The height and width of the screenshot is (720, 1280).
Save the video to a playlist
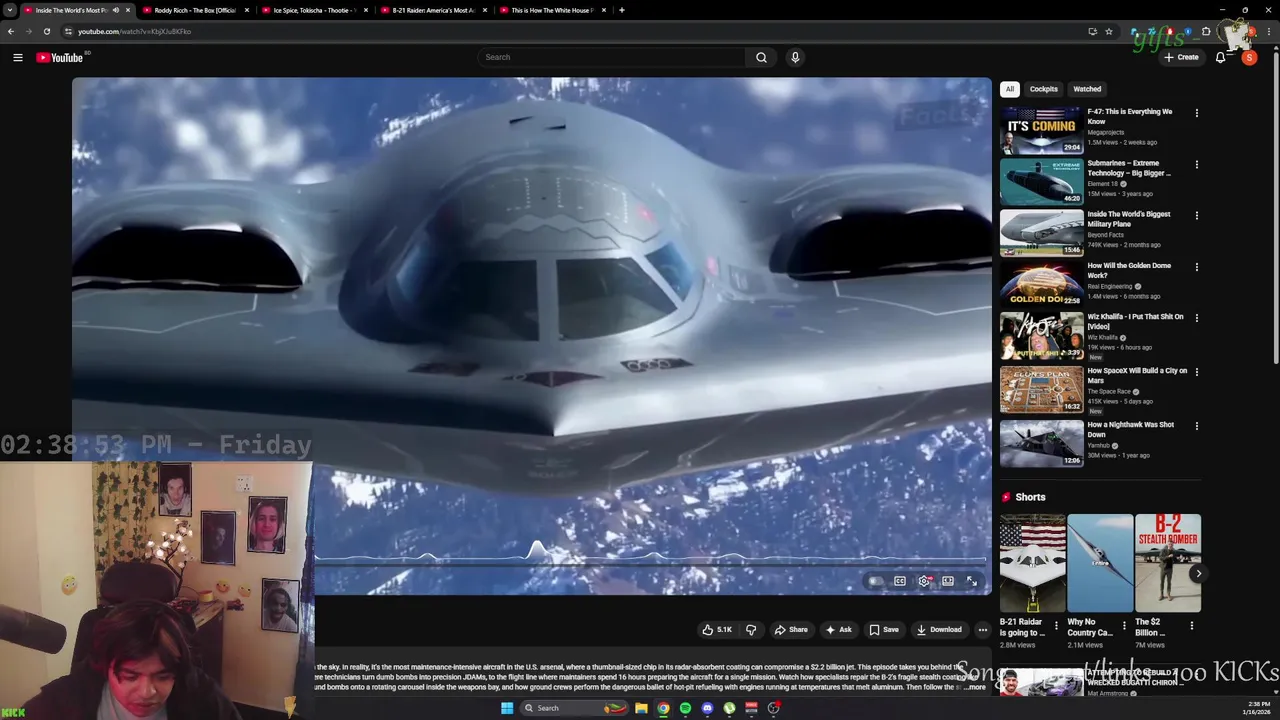(x=884, y=630)
